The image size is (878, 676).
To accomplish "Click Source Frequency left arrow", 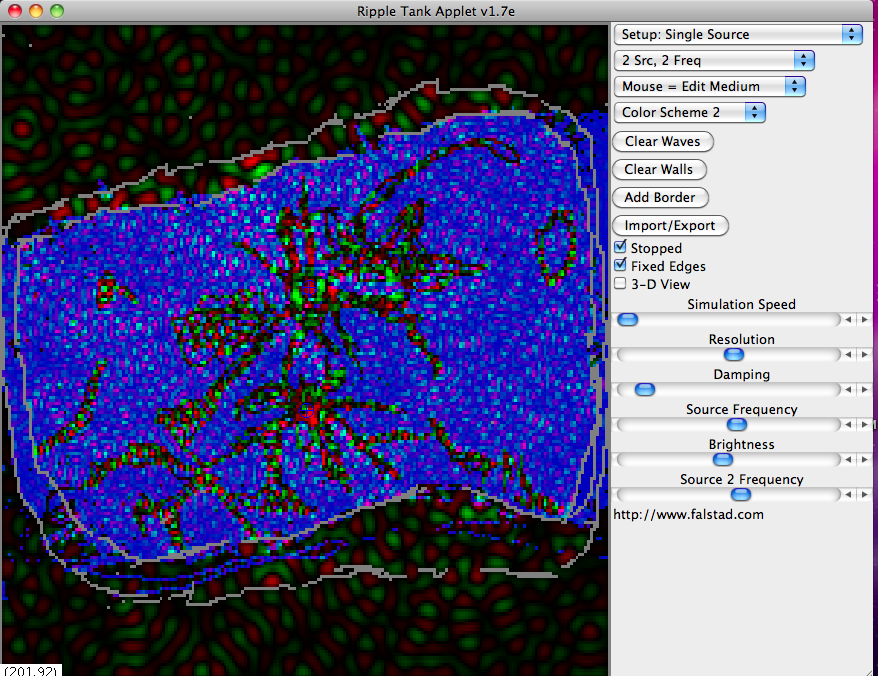I will (x=848, y=425).
